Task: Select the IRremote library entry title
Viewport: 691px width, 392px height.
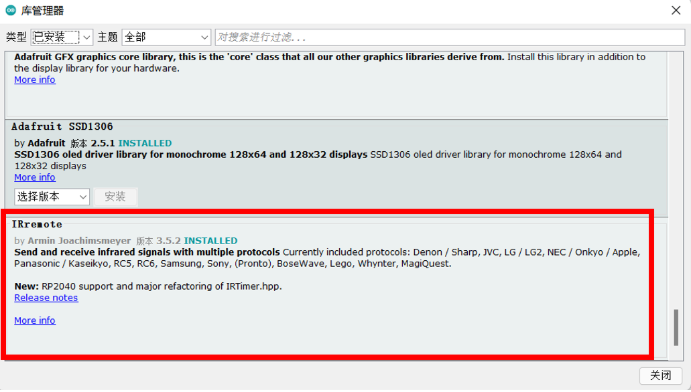Action: (37, 224)
